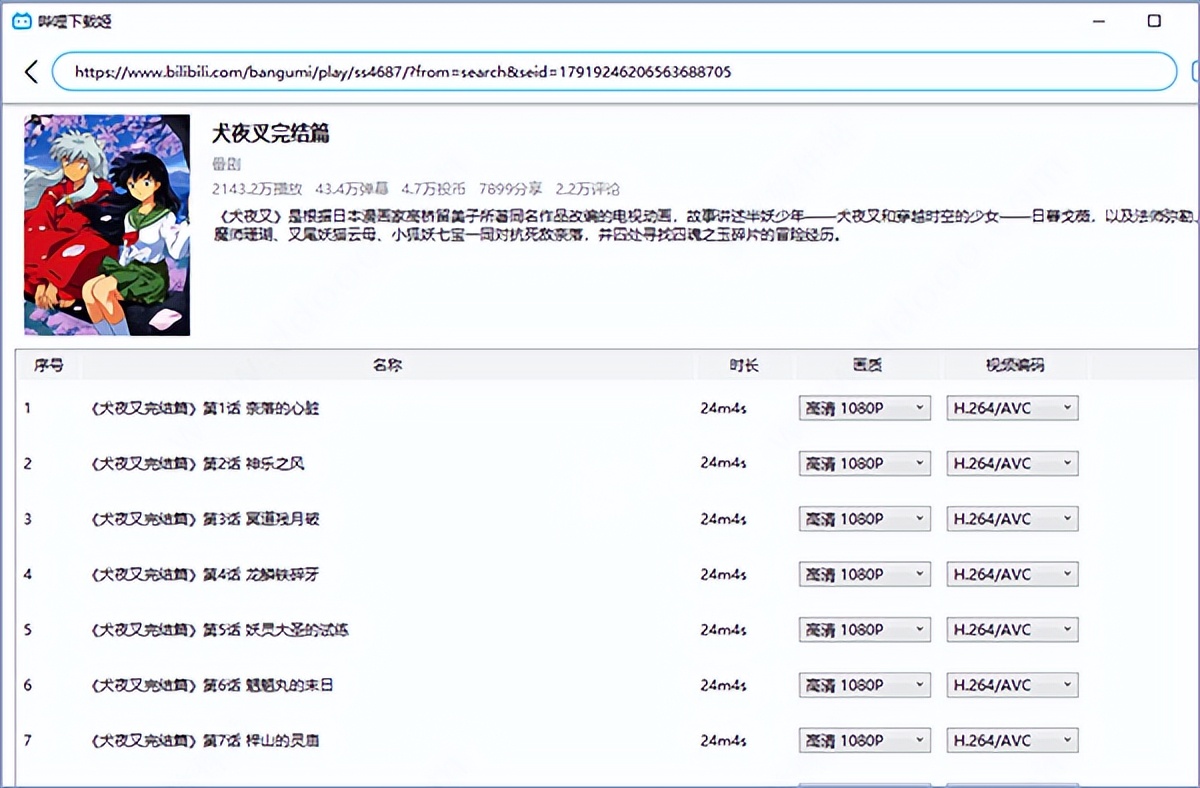Click the 时长 column header

click(744, 366)
